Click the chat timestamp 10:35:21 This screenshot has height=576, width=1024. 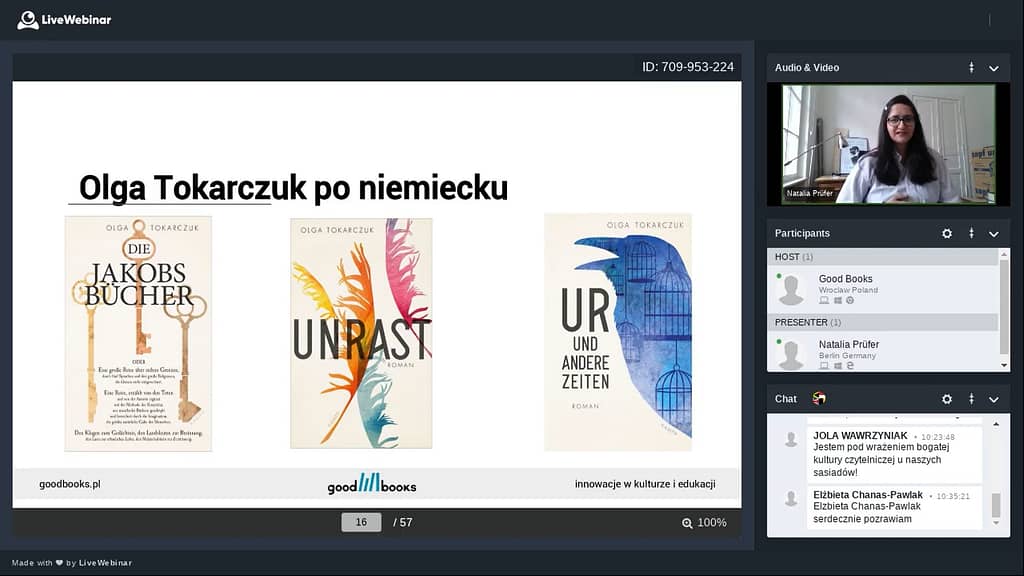coord(953,496)
